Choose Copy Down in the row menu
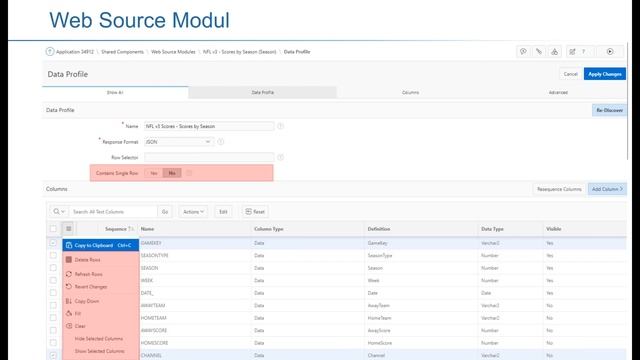 coord(100,301)
